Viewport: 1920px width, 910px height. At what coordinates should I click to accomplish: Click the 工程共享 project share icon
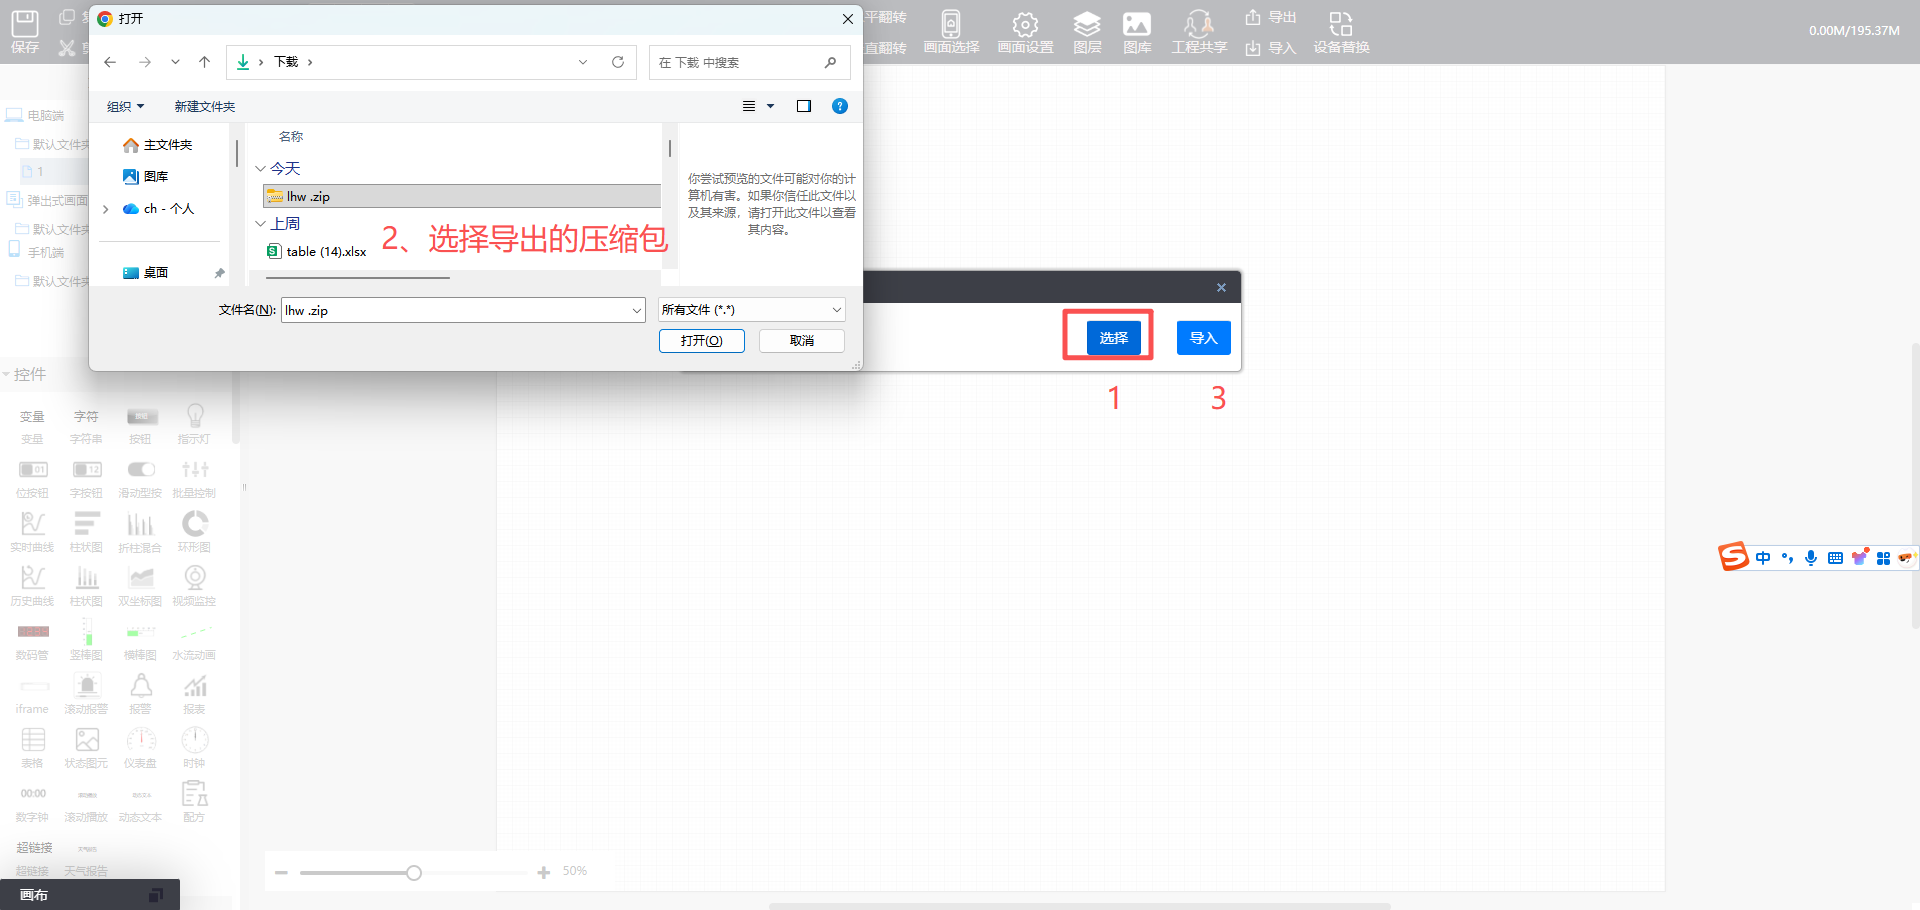[1199, 32]
